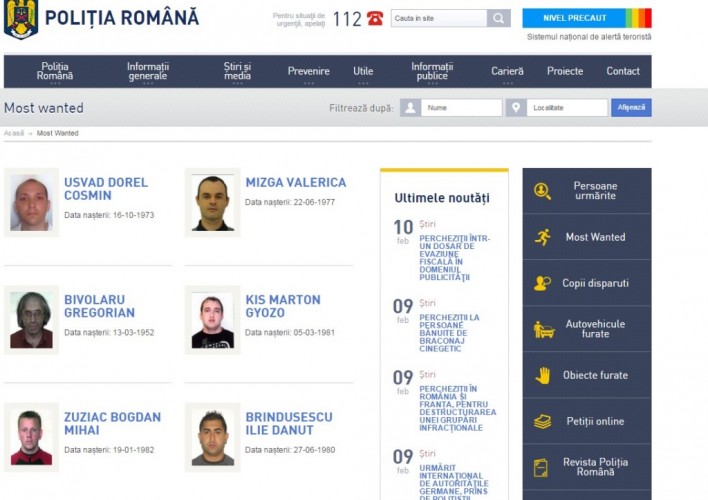708x500 pixels.
Task: Open Copii dispăruți sidebar icon
Action: pyautogui.click(x=542, y=283)
